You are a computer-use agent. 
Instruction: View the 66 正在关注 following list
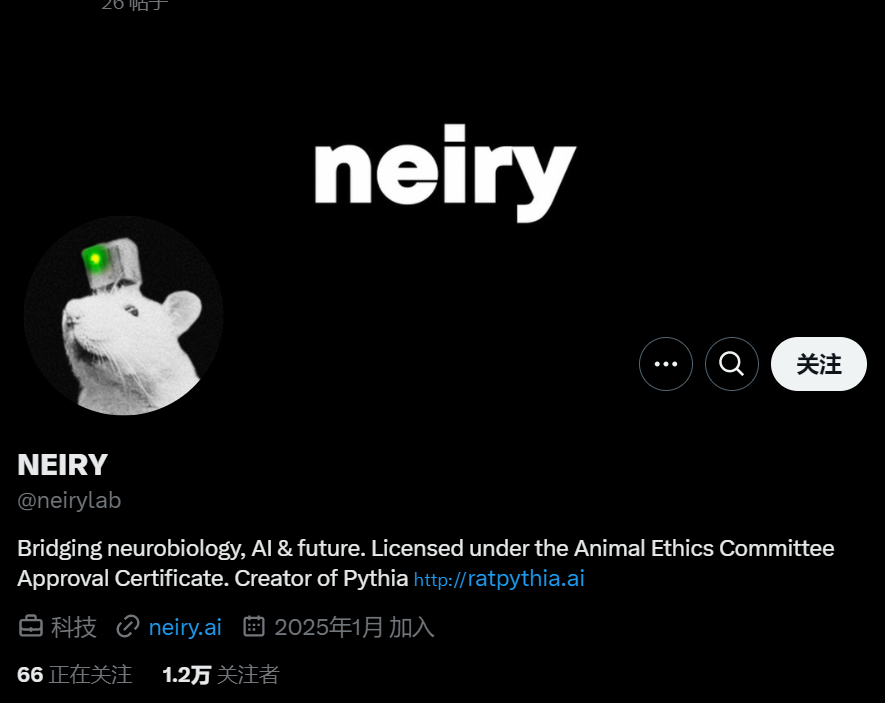(75, 675)
